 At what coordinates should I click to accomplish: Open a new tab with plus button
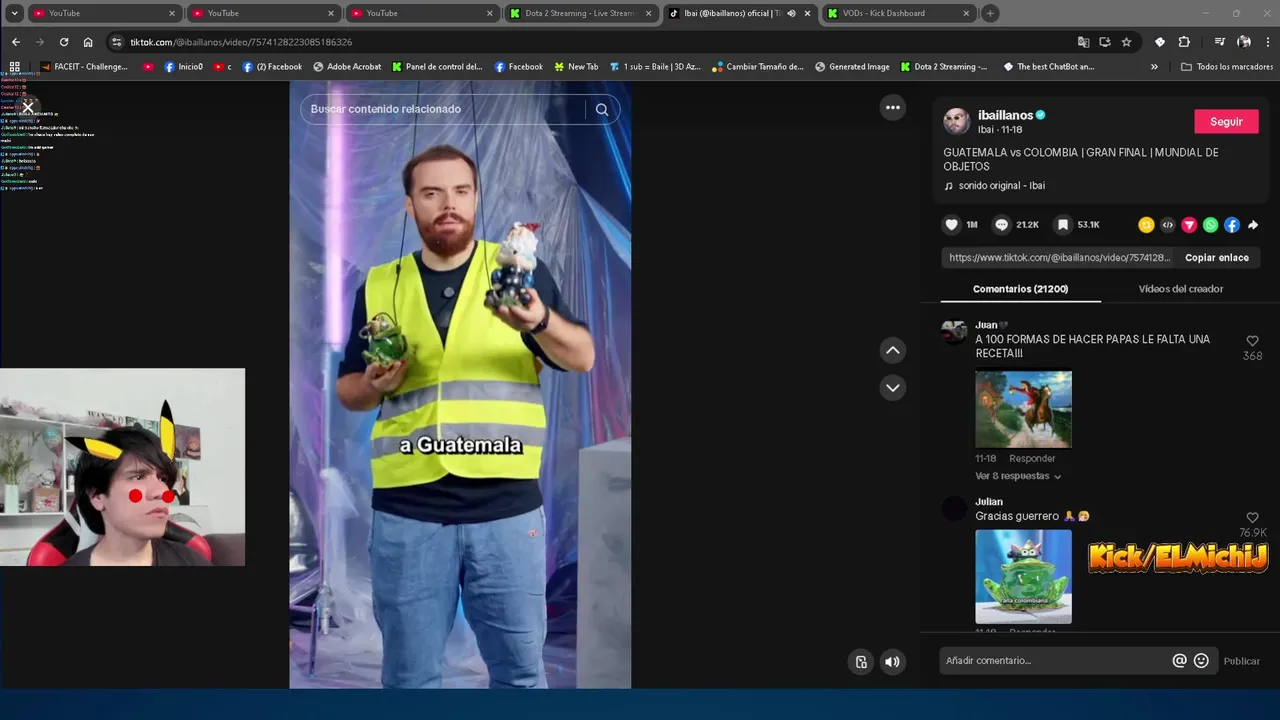(990, 13)
